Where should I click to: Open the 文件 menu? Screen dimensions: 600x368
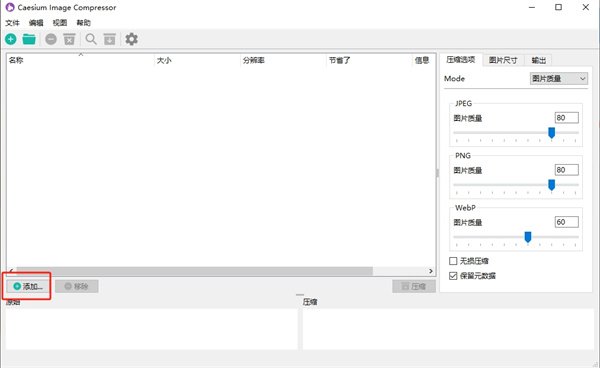point(12,23)
